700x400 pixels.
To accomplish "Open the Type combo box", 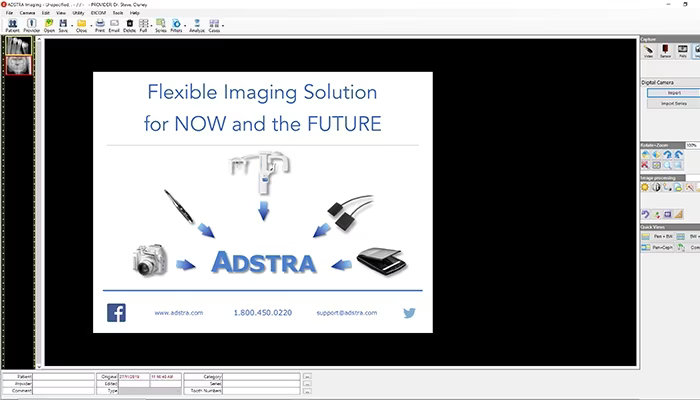I will pos(150,391).
